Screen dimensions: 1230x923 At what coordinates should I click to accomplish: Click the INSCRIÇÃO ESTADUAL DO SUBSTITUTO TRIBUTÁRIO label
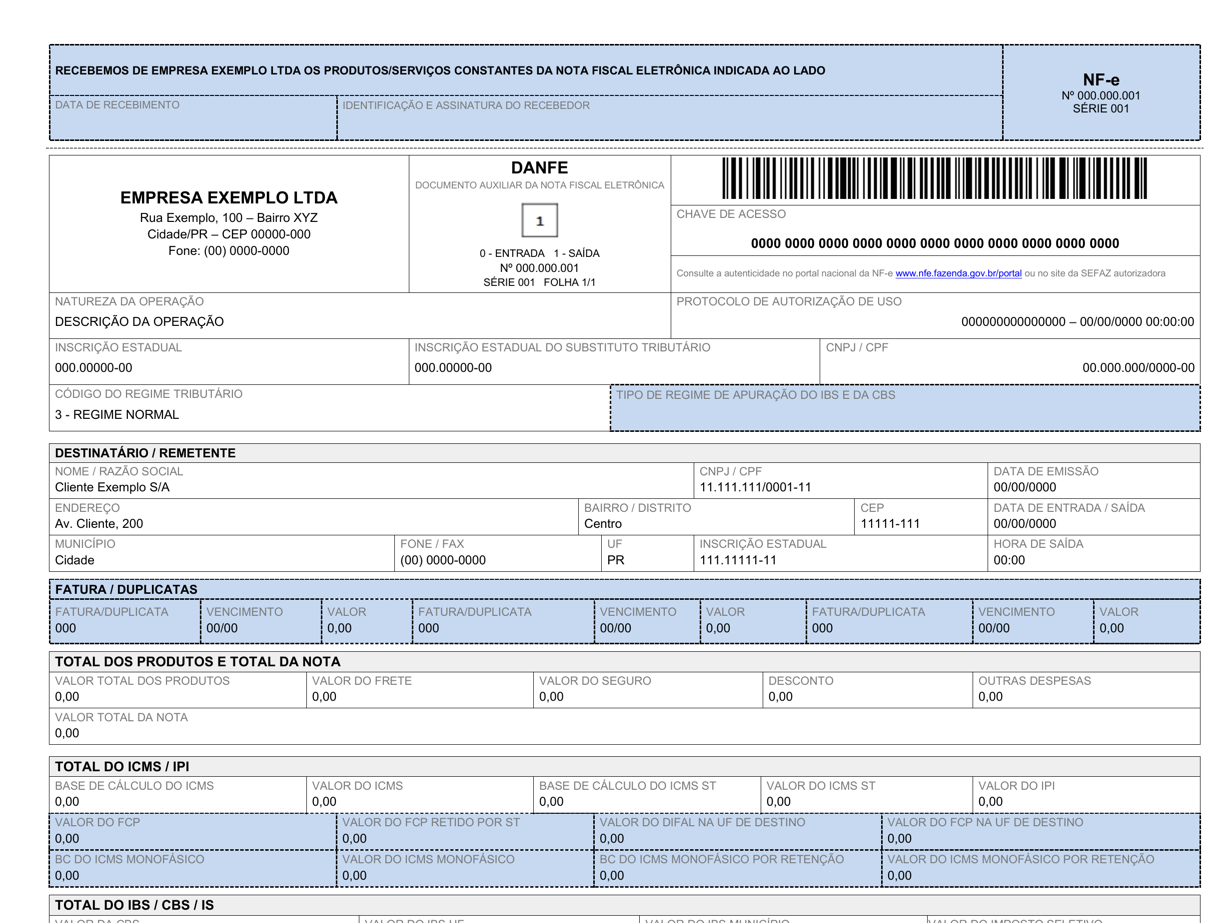(563, 347)
